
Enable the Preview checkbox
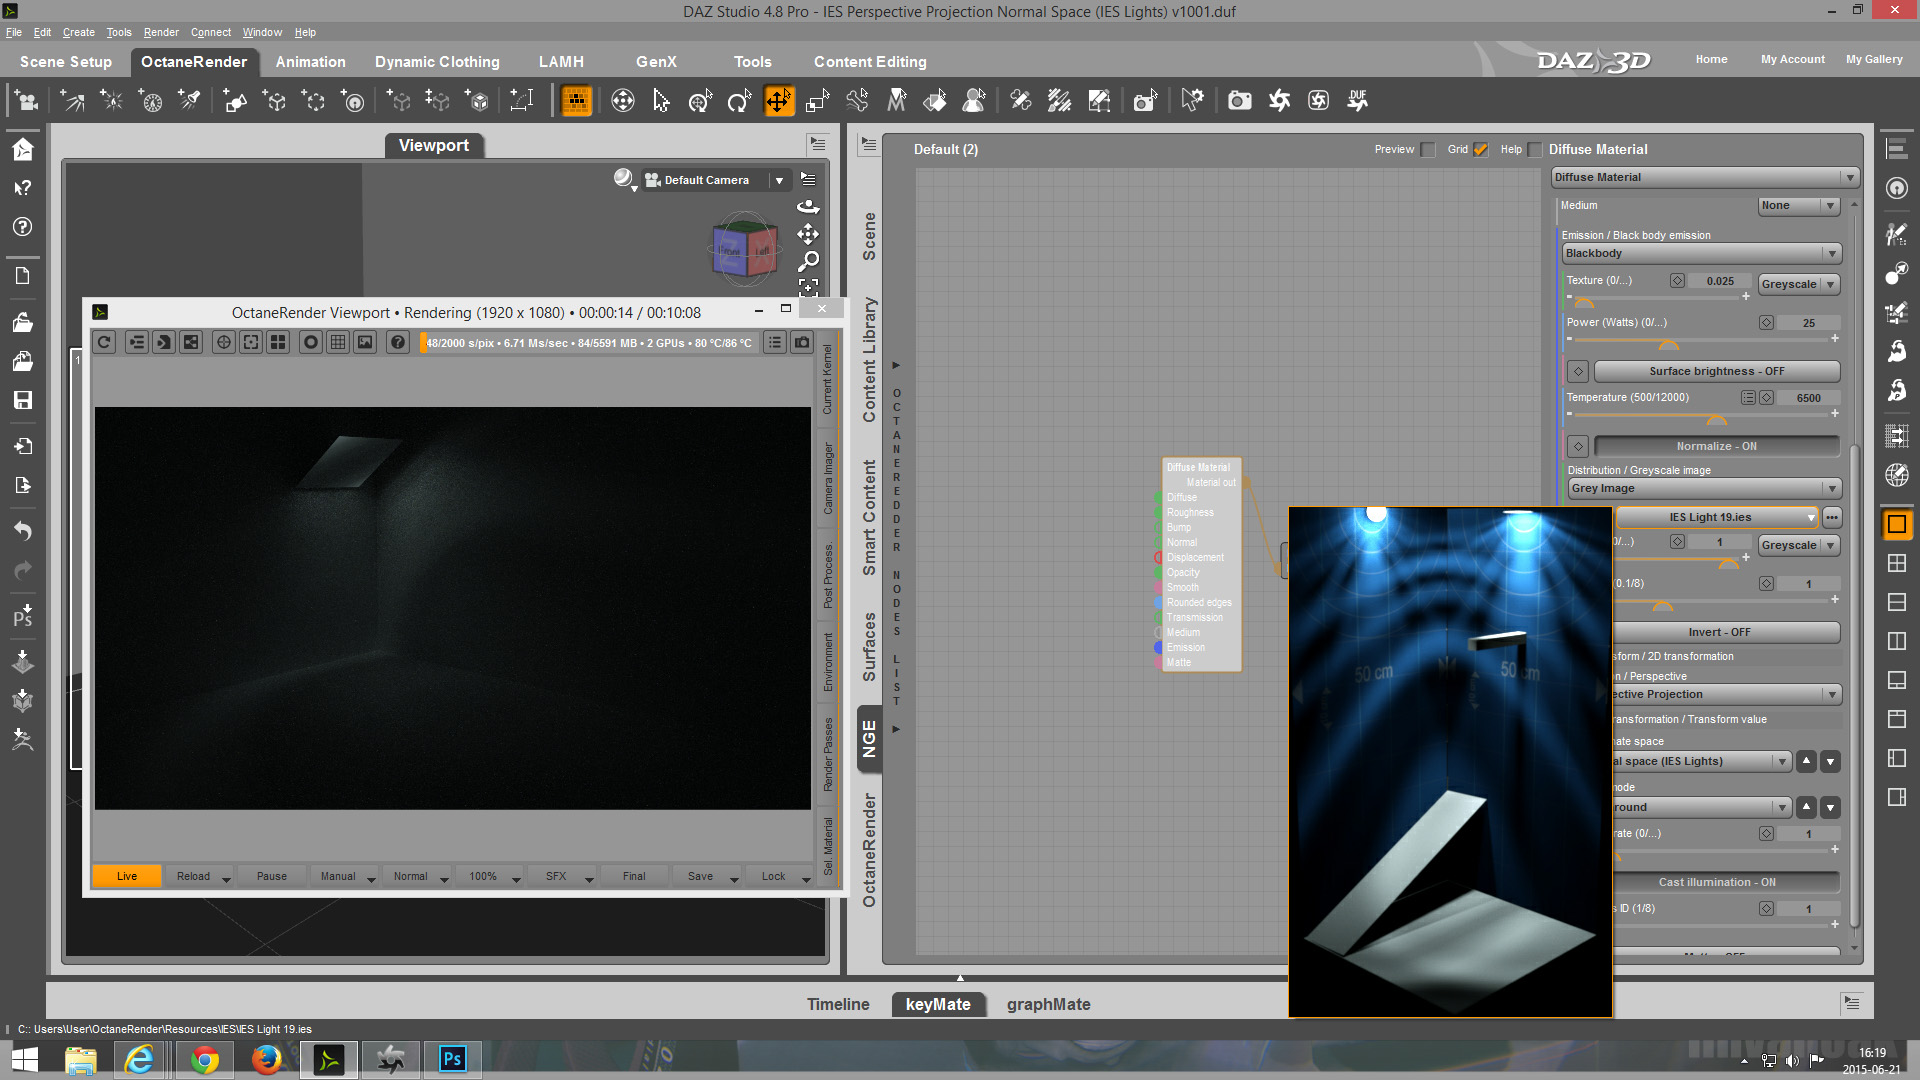click(1428, 150)
